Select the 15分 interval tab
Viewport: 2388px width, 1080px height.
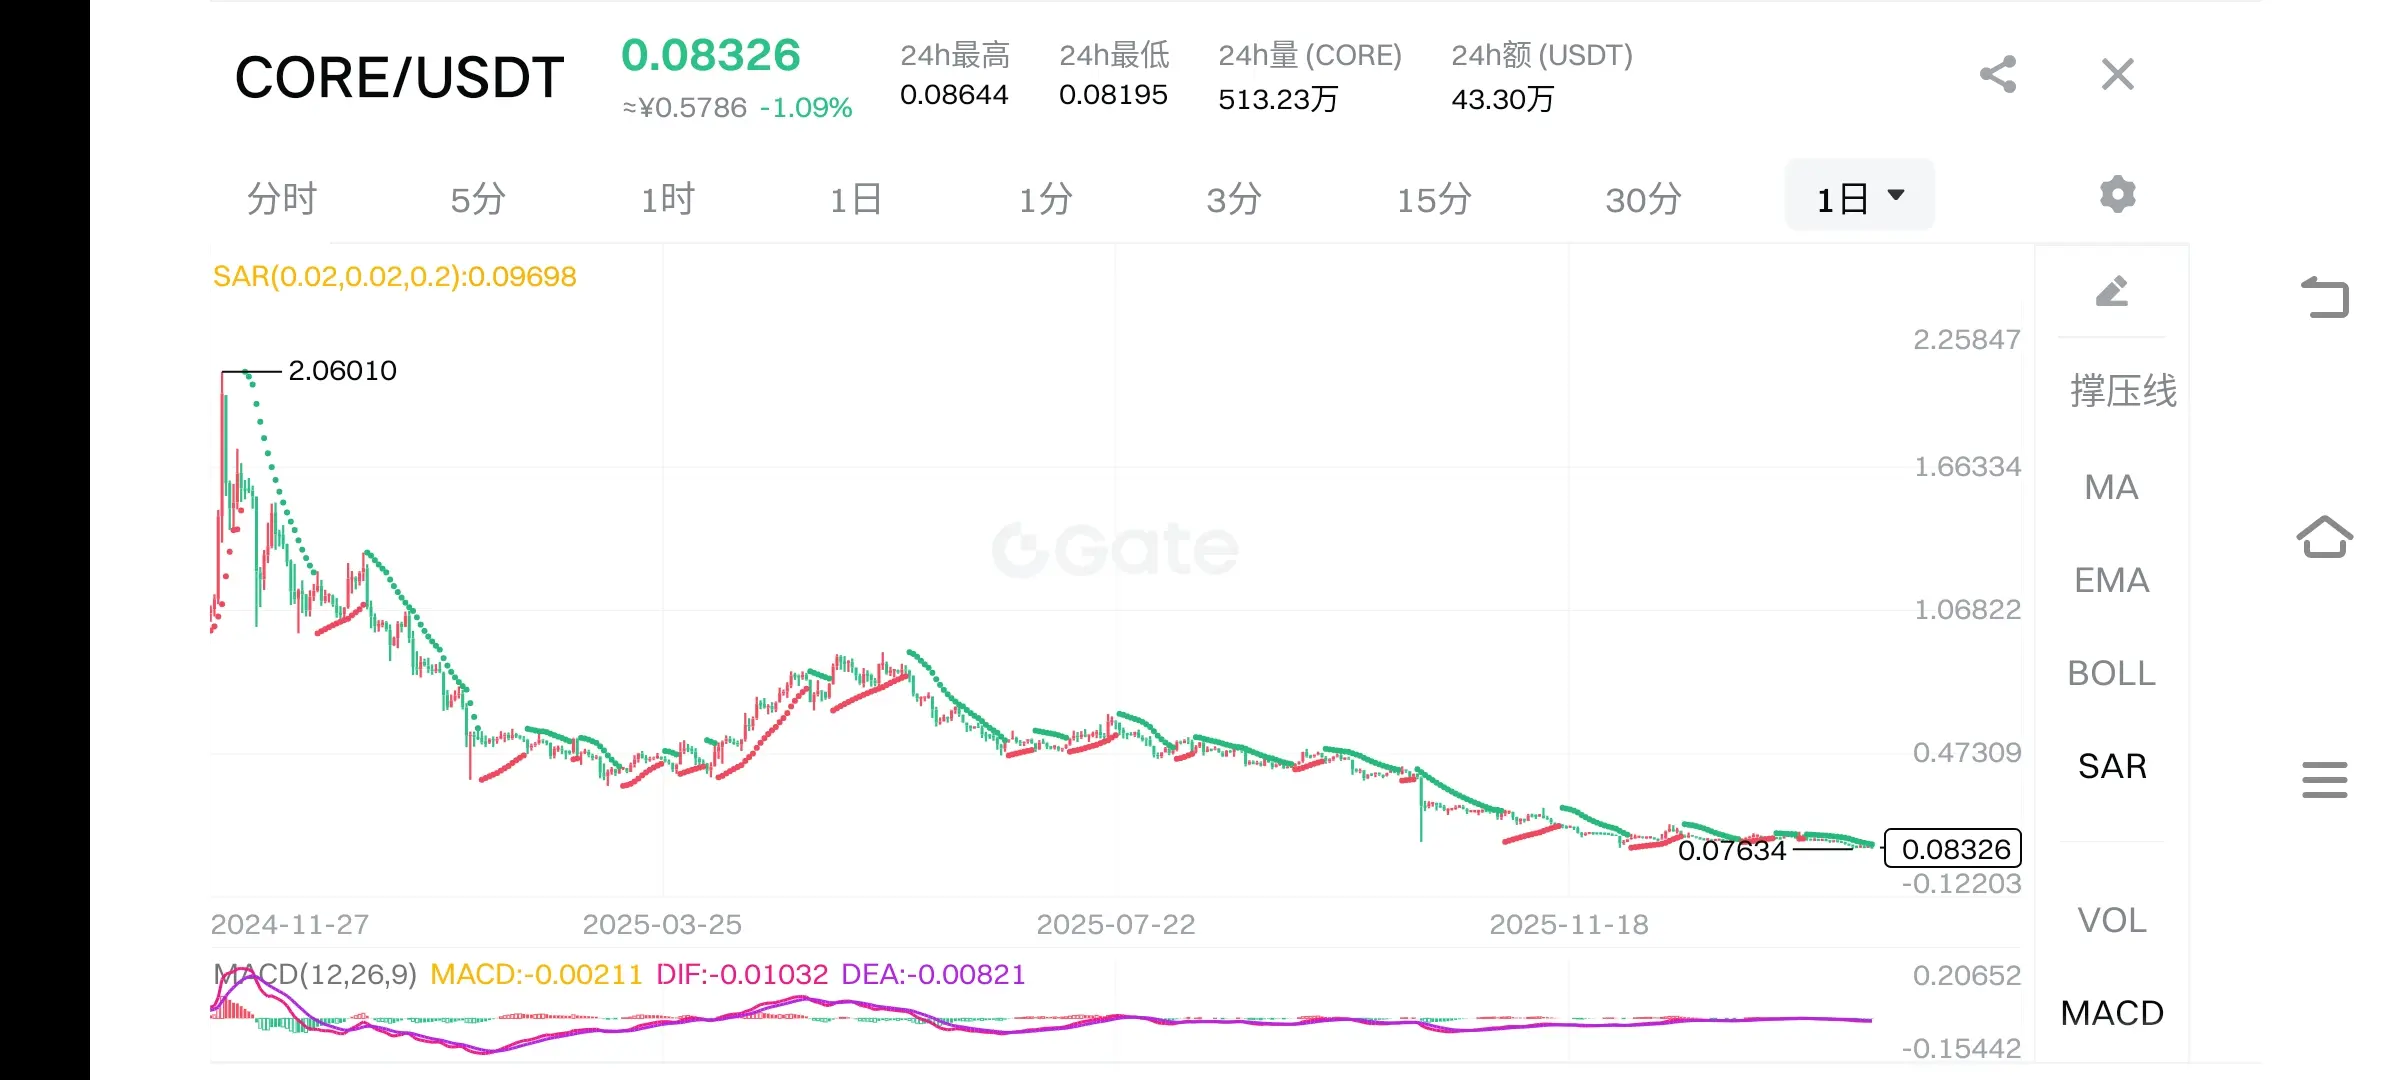(x=1433, y=199)
